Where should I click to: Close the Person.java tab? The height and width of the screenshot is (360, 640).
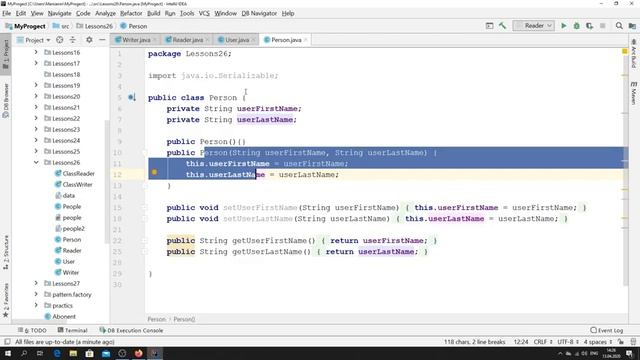point(305,40)
